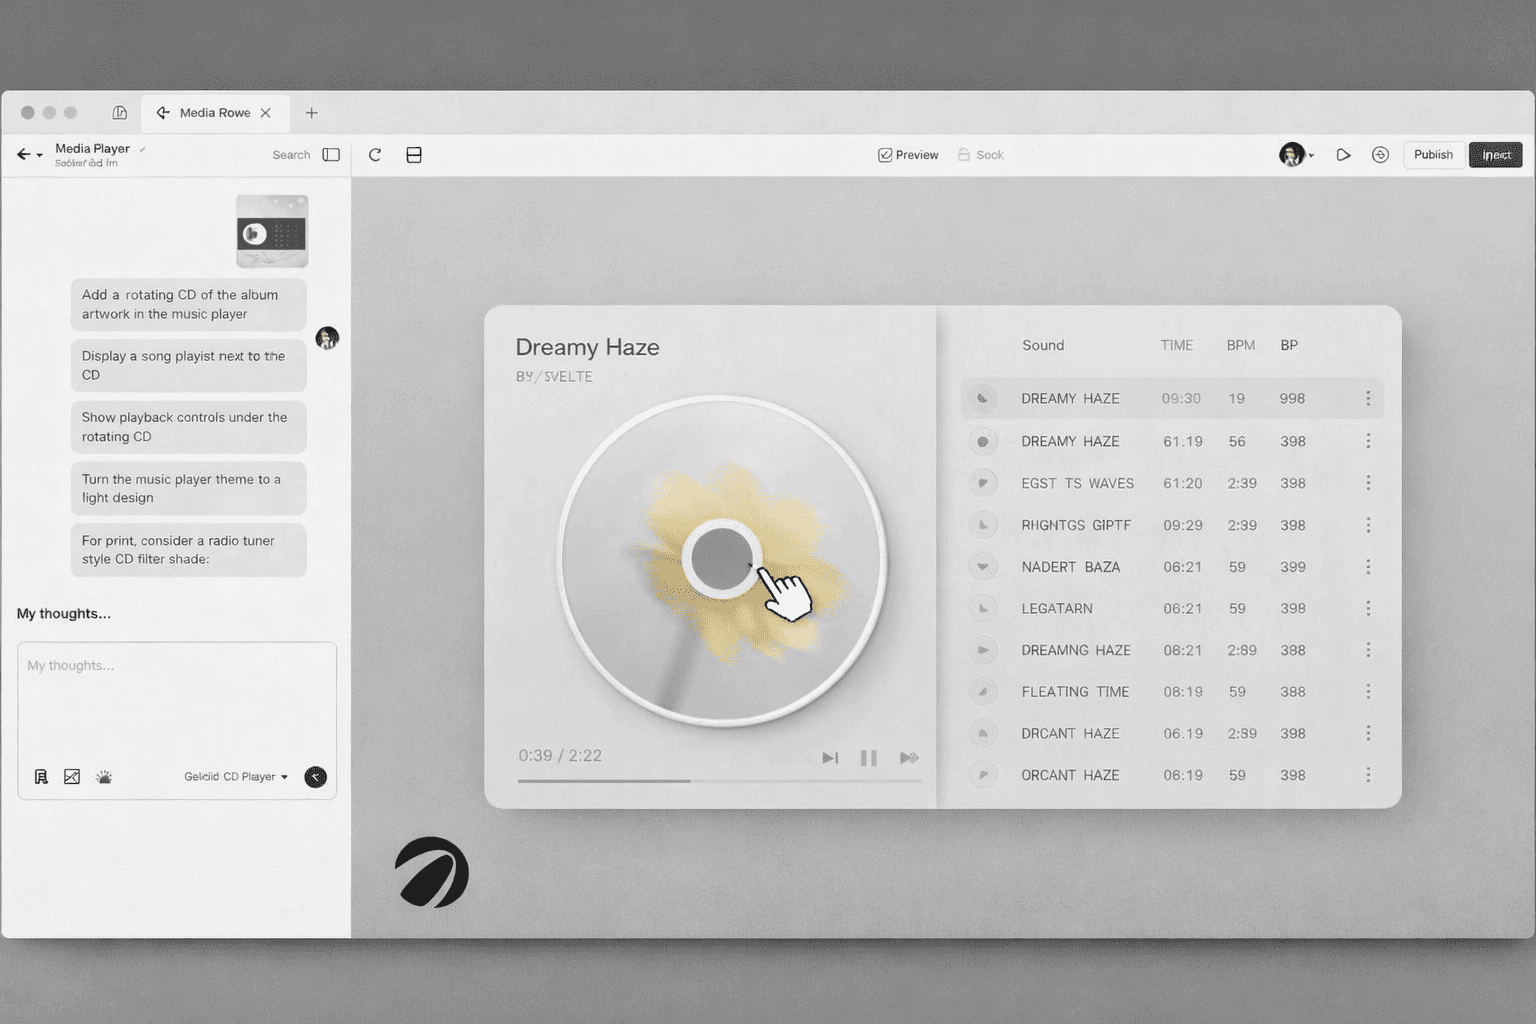This screenshot has height=1024, width=1536.
Task: Click the FLEATING TIME row icon
Action: [983, 692]
